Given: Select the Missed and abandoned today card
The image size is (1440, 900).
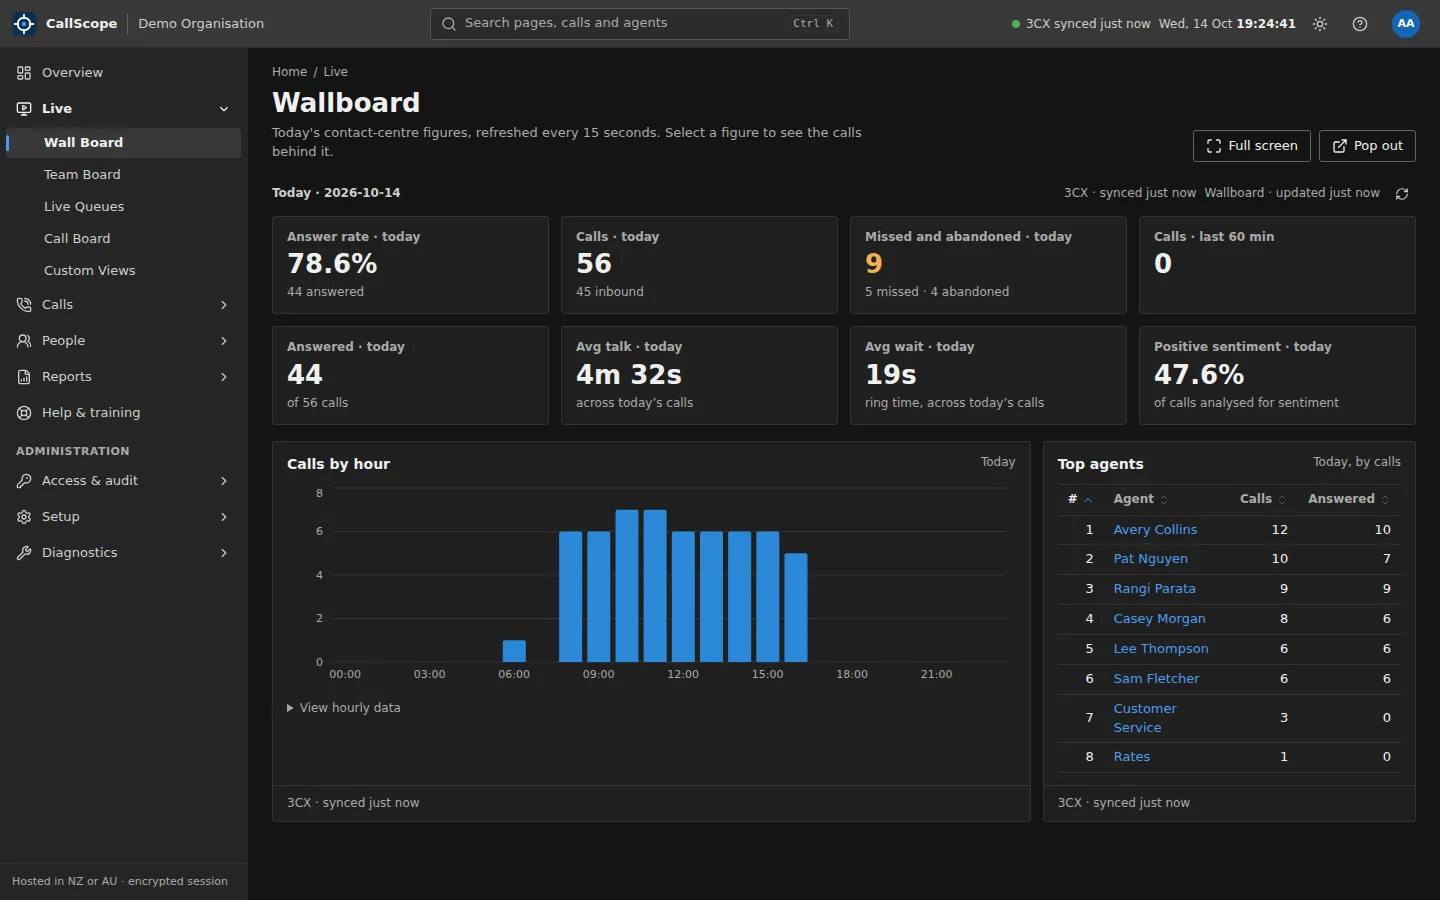Looking at the screenshot, I should pyautogui.click(x=988, y=265).
